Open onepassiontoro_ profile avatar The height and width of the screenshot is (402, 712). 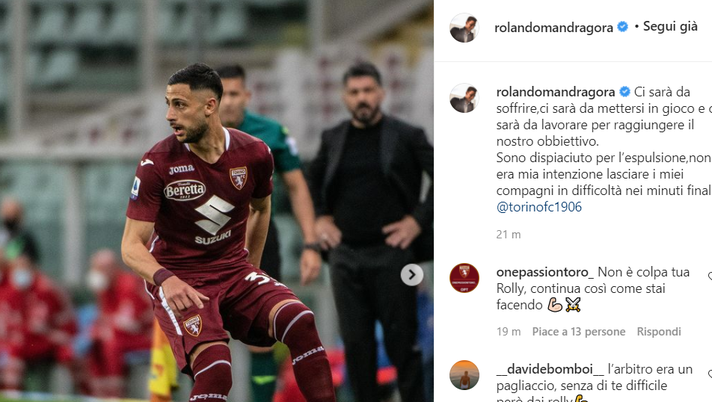click(464, 278)
